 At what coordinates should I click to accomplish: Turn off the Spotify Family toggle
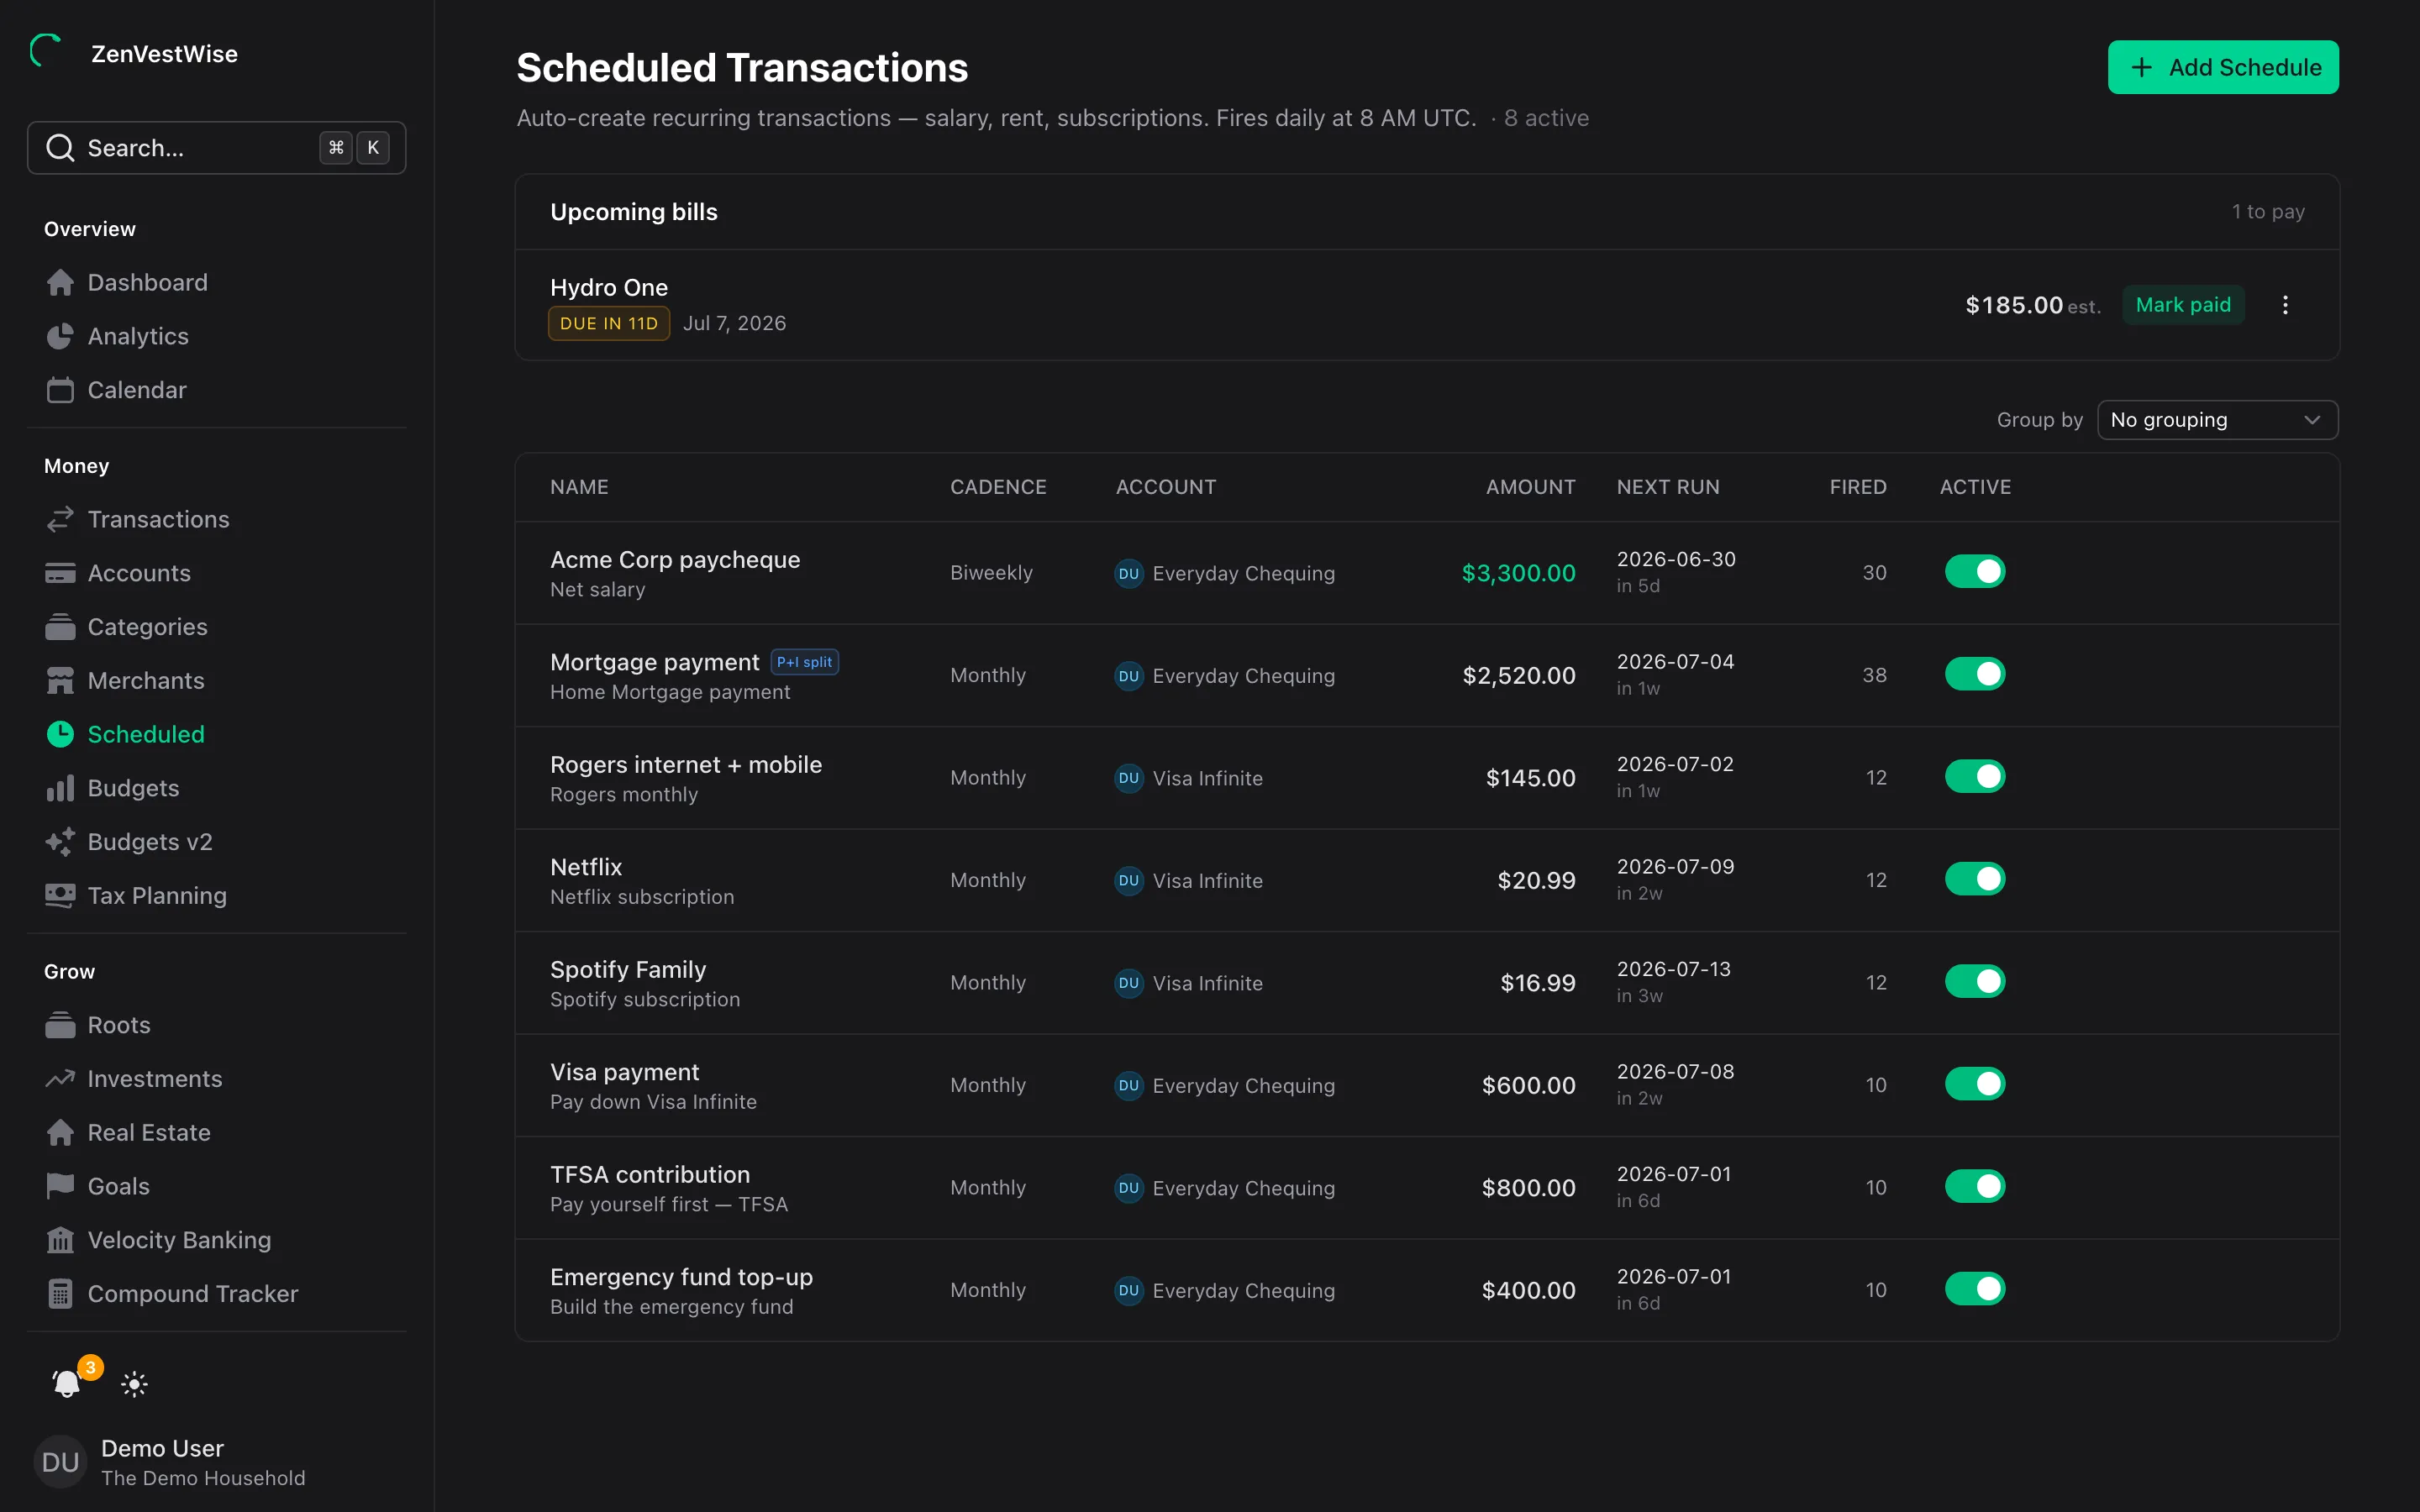pos(1974,982)
